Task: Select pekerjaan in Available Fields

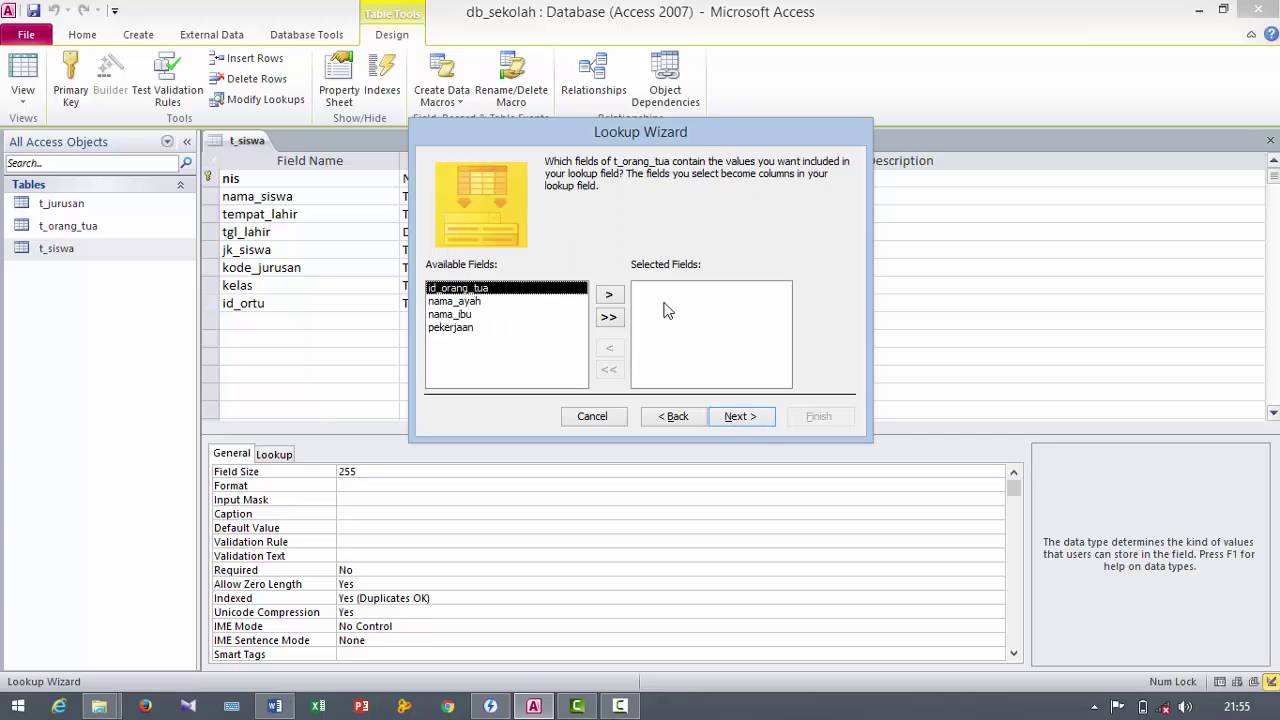Action: (x=451, y=327)
